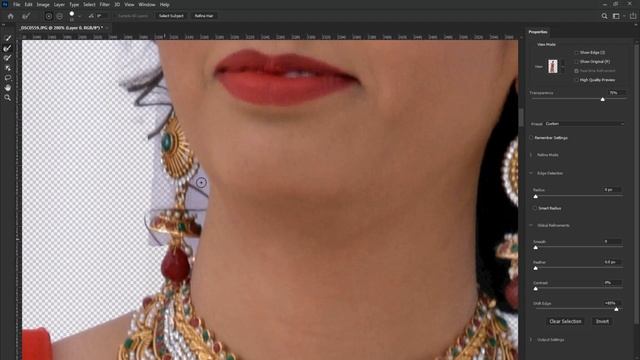Toggle Sample All Layers option
Screen dimensions: 640x360
click(132, 16)
